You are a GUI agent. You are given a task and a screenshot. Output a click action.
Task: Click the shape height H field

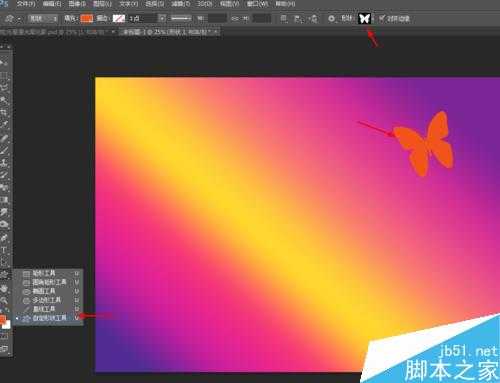coord(261,19)
